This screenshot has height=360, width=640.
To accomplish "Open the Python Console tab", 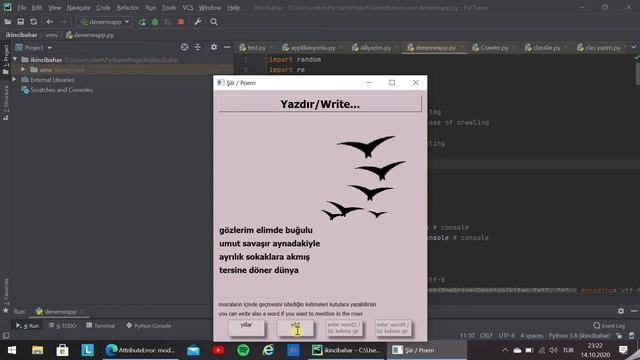I will tap(149, 326).
